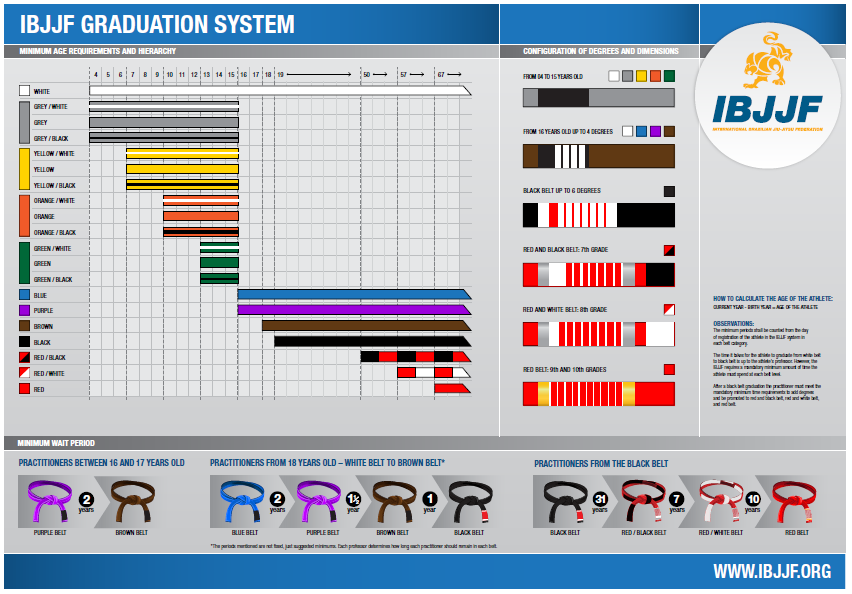Click the YELLOW / WHITE row label
The image size is (852, 594).
[54, 154]
